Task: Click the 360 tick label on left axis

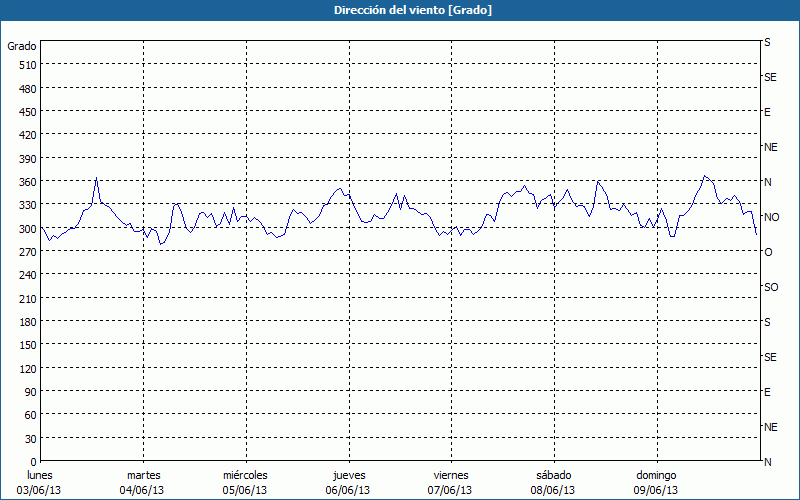Action: coord(27,182)
